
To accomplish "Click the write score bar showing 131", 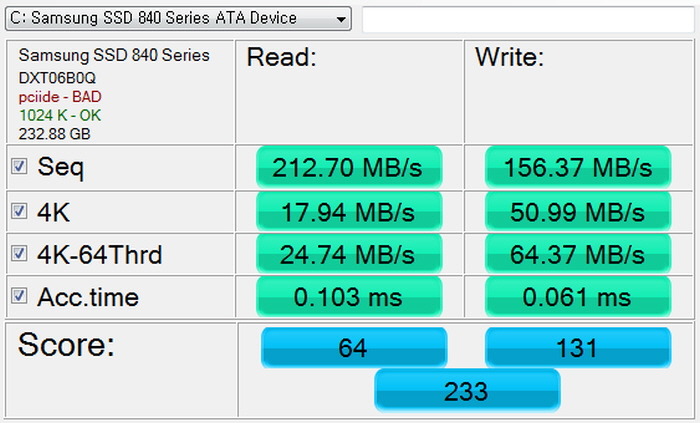I will [578, 348].
